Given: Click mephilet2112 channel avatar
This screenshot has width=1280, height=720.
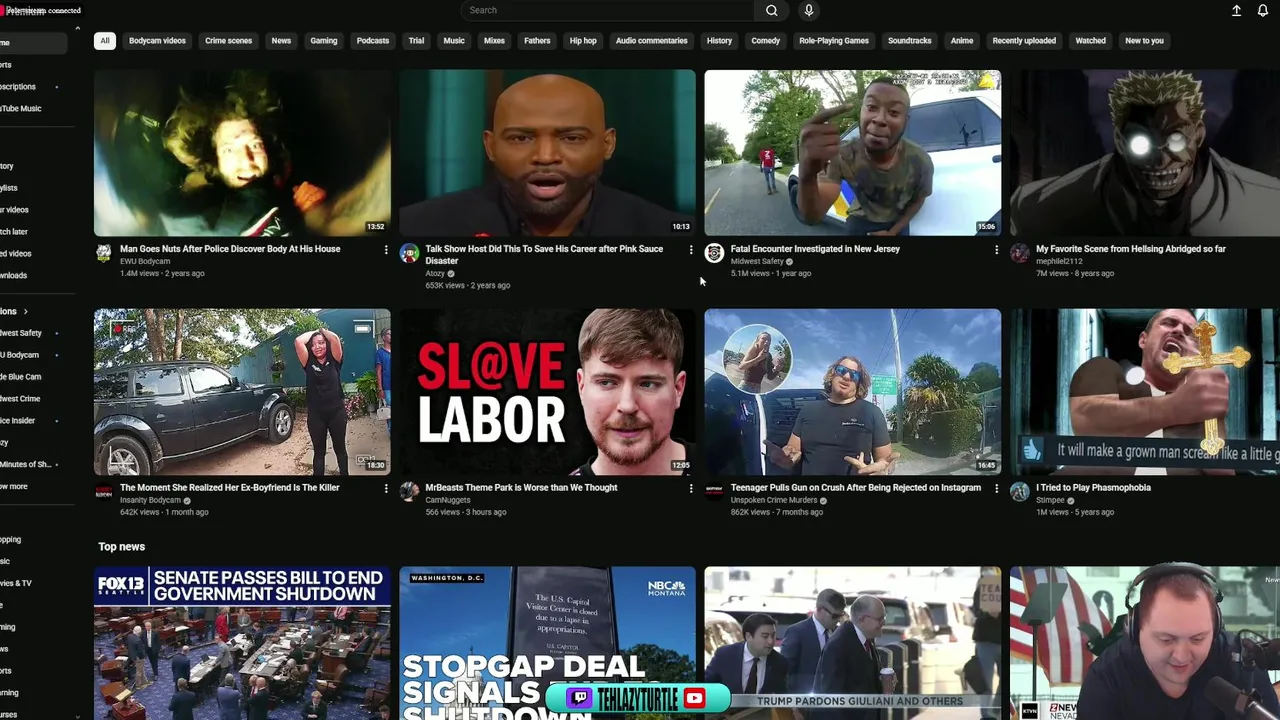Looking at the screenshot, I should (x=1019, y=253).
